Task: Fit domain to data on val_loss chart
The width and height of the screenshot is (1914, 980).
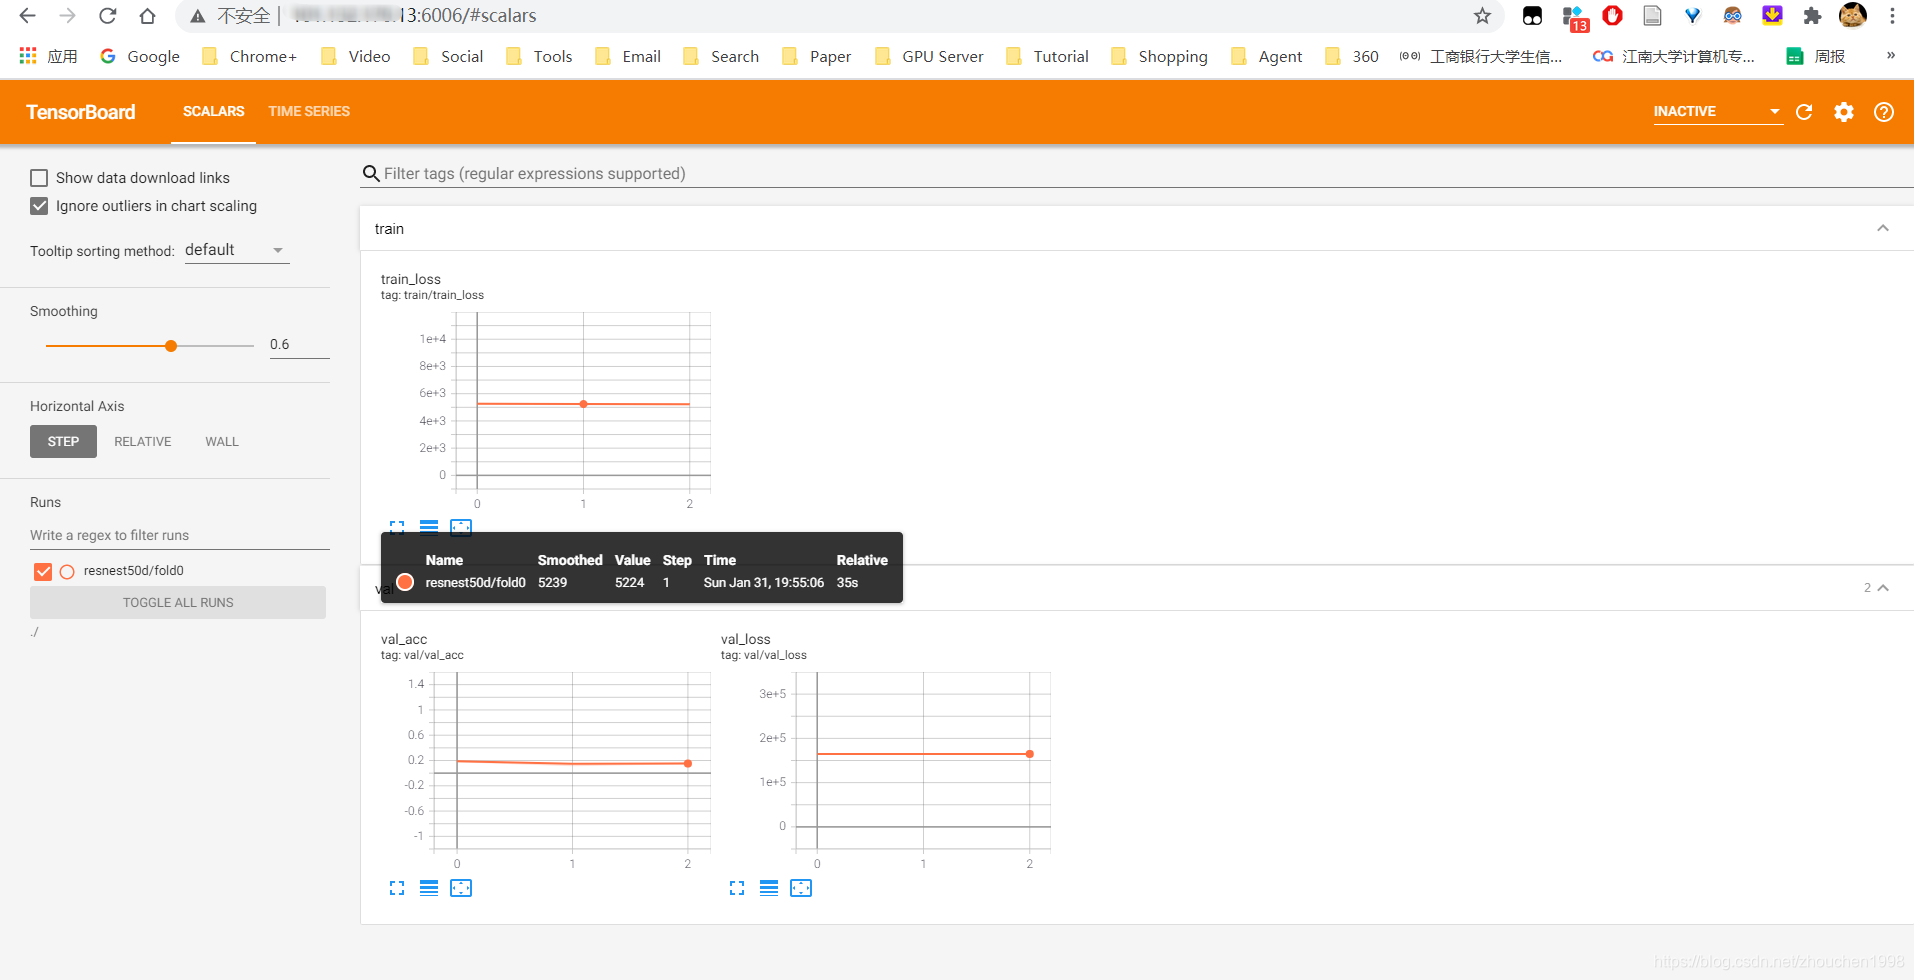Action: pos(801,888)
